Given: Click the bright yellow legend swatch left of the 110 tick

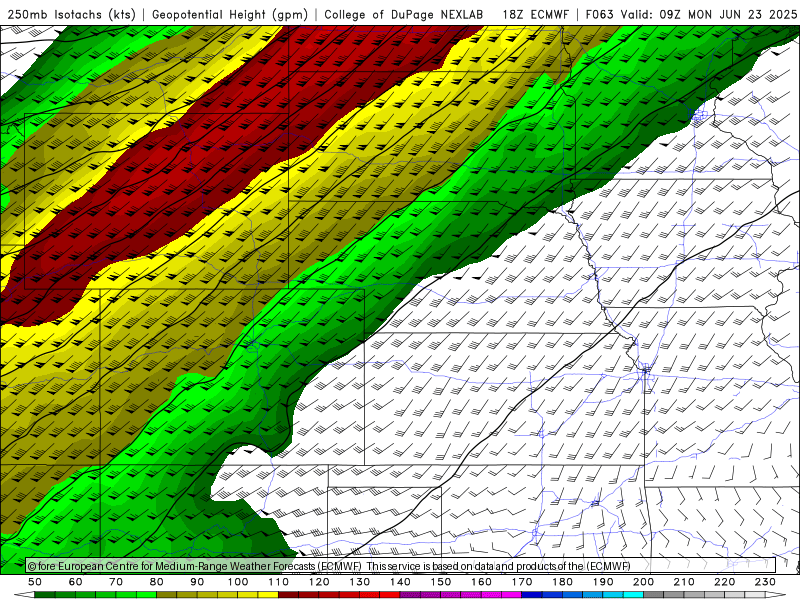Looking at the screenshot, I should [x=268, y=595].
